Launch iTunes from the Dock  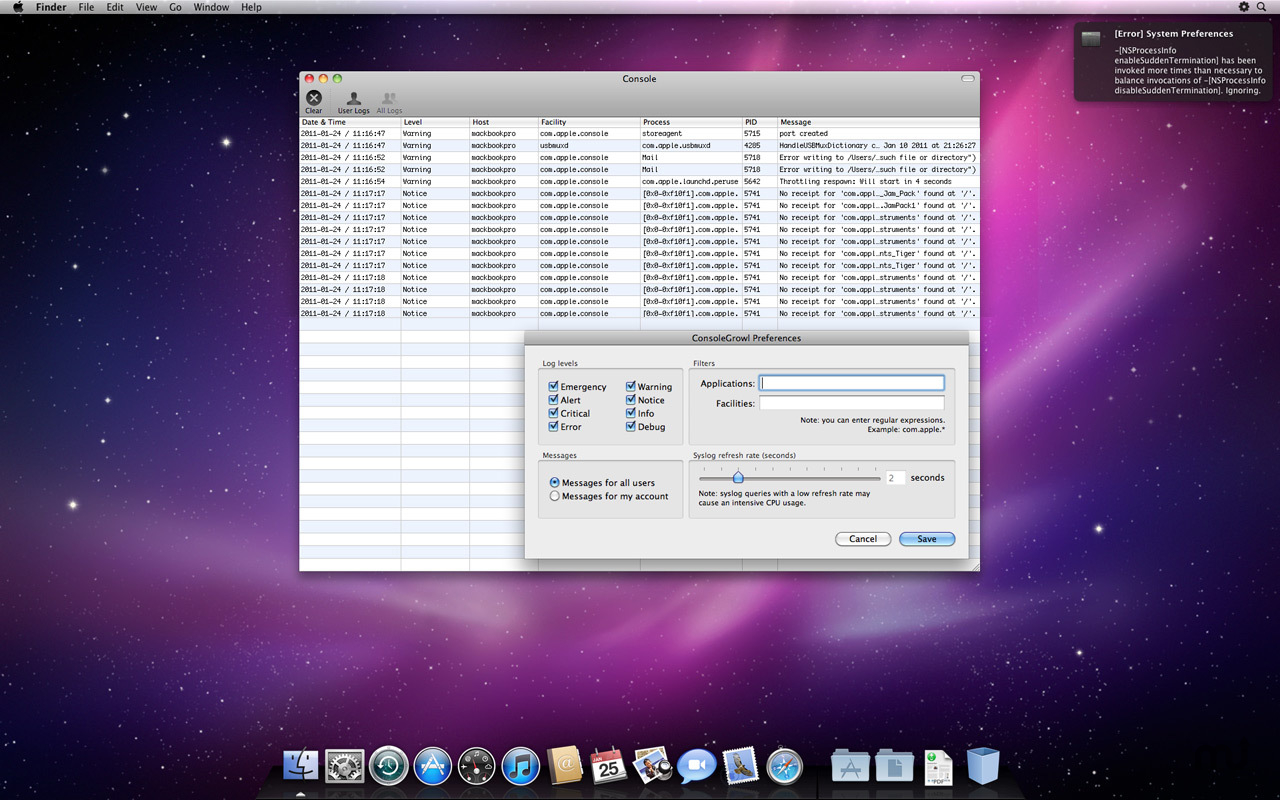coord(521,767)
